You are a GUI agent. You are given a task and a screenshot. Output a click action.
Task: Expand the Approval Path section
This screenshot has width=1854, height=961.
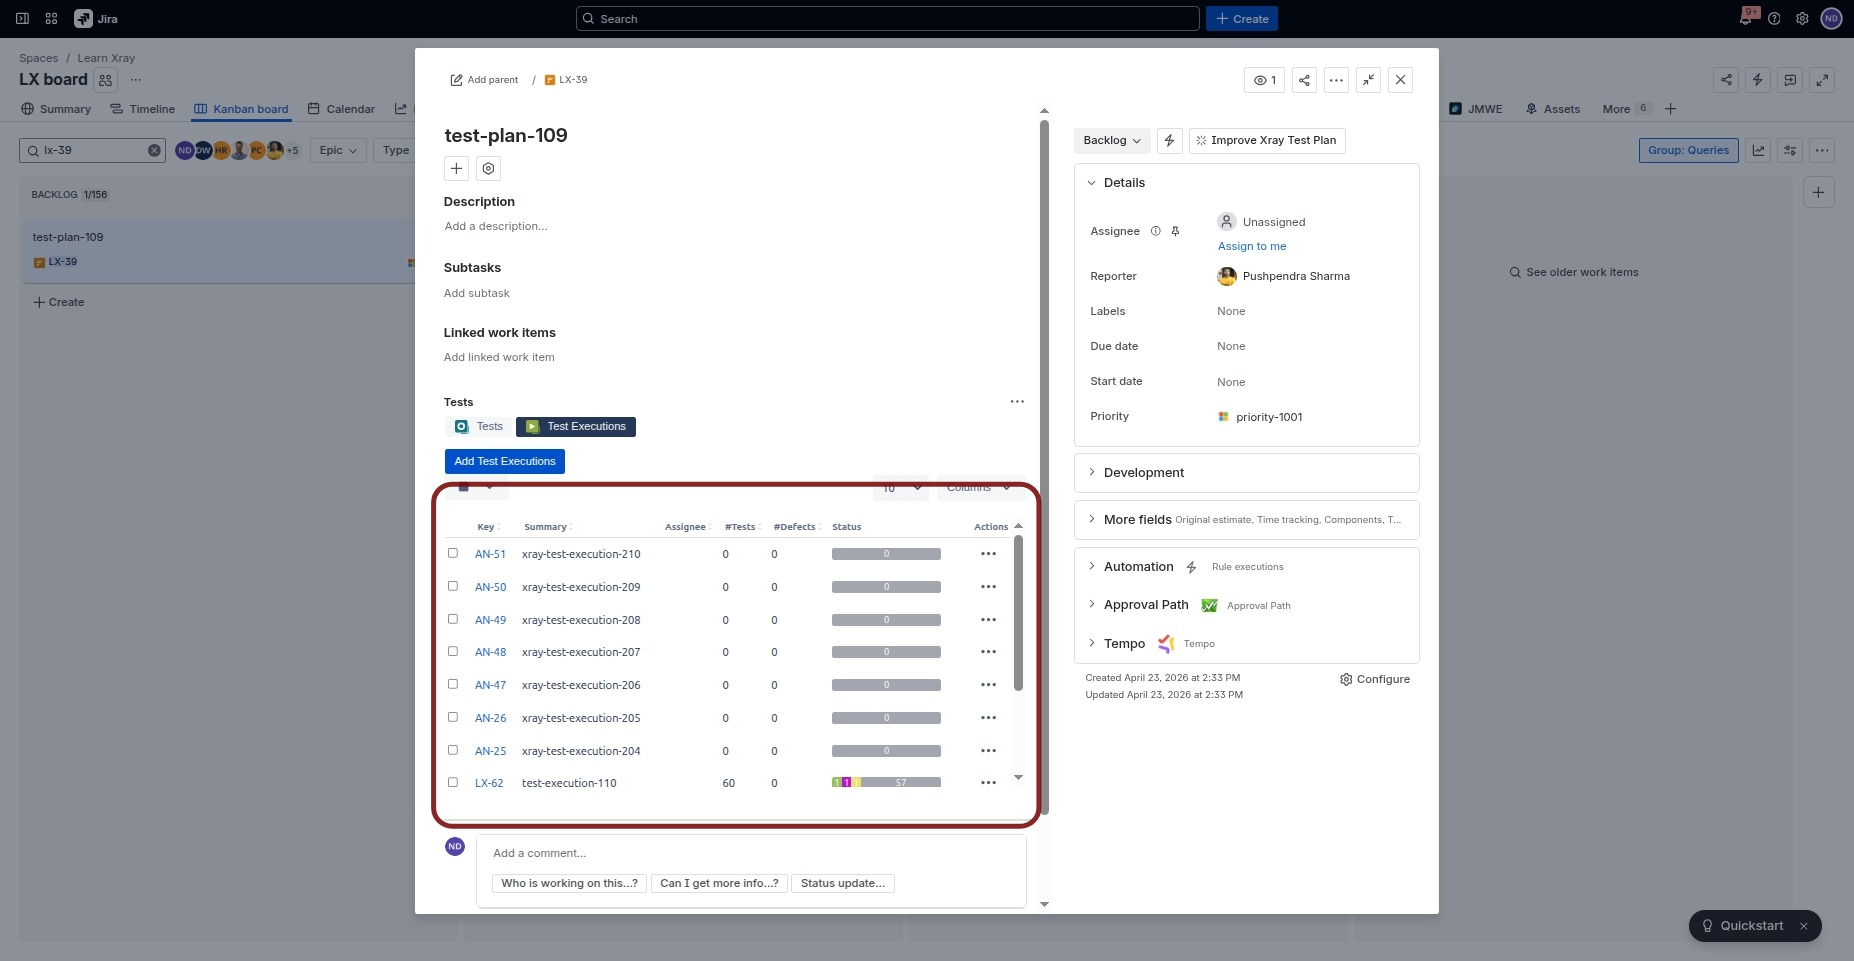pos(1091,604)
